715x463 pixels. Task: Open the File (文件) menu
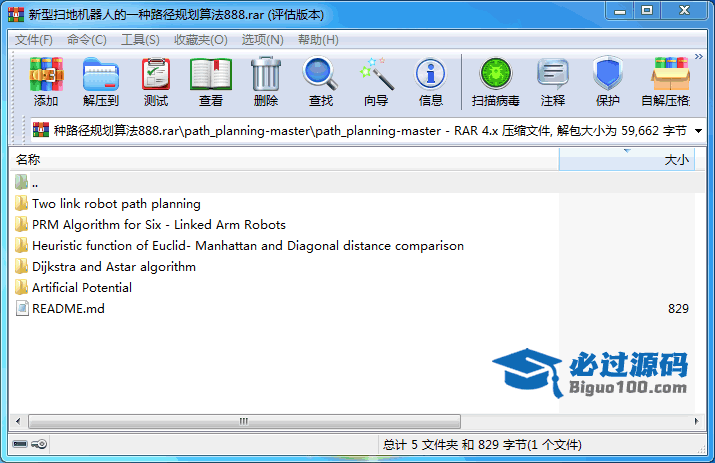(34, 40)
